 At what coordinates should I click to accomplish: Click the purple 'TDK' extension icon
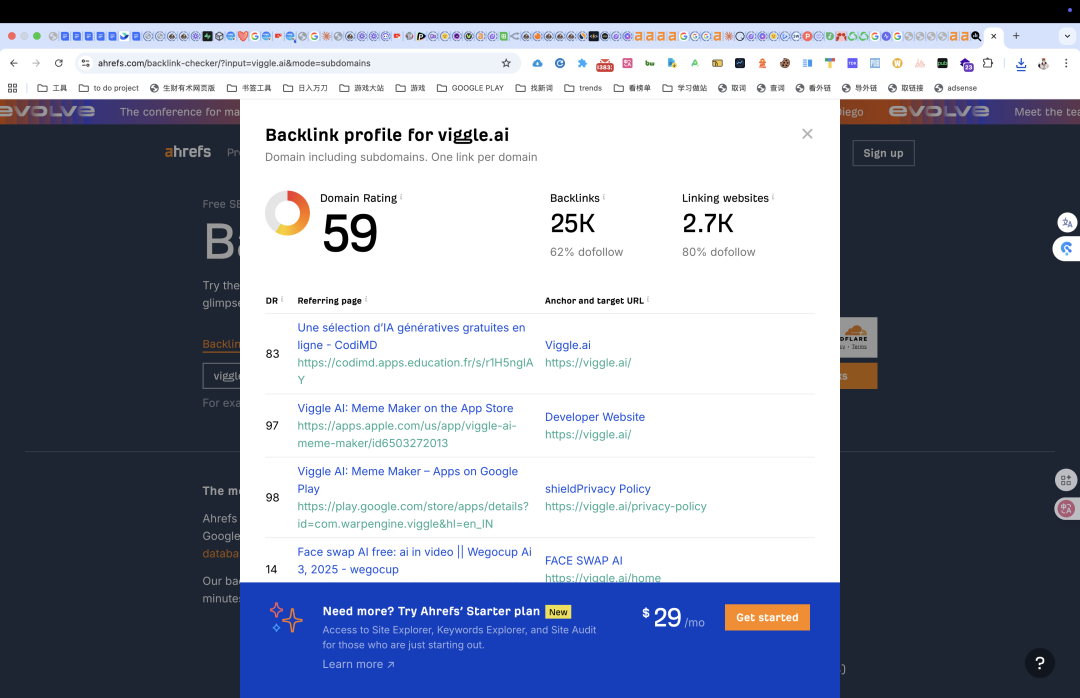point(852,63)
